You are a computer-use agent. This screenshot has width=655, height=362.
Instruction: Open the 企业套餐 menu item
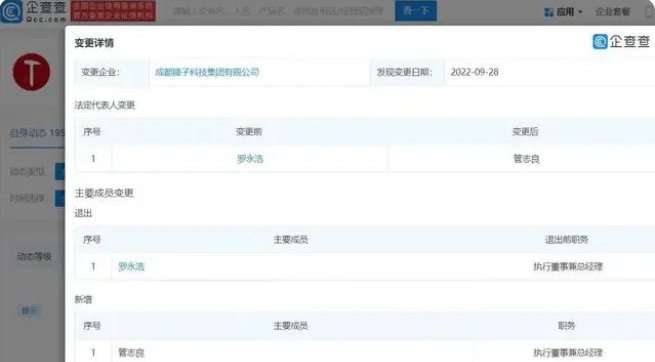[x=612, y=12]
